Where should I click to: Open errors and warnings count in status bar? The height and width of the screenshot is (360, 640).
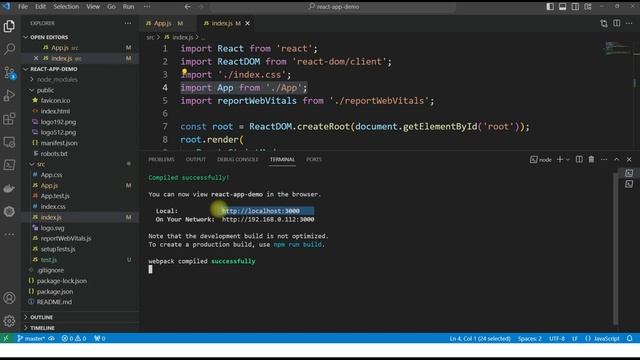click(74, 338)
